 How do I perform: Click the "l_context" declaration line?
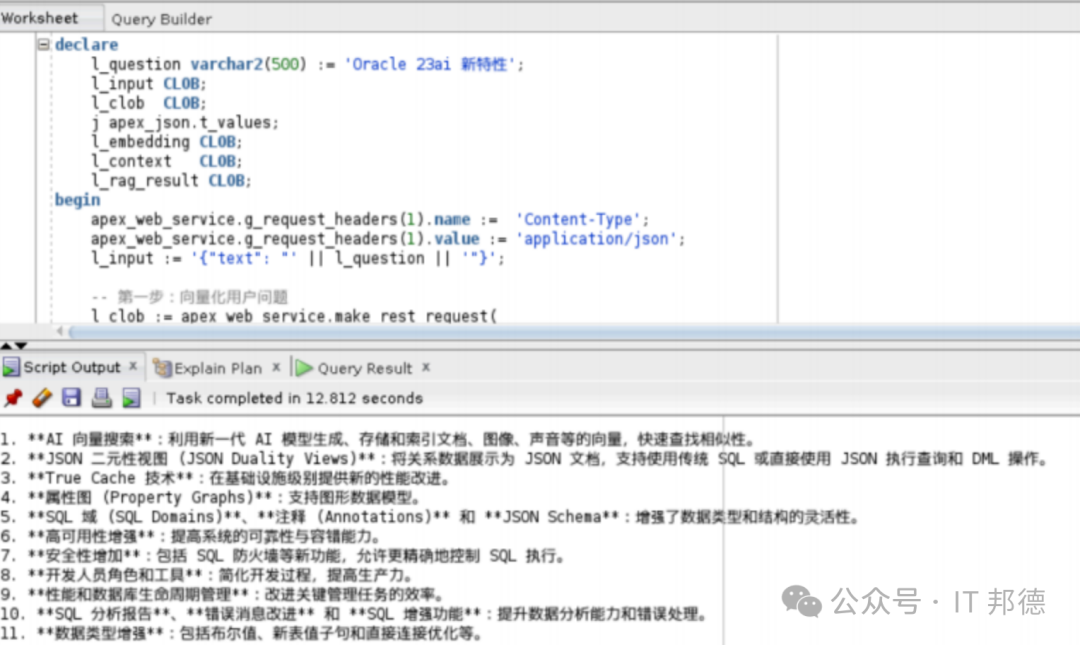(x=166, y=161)
